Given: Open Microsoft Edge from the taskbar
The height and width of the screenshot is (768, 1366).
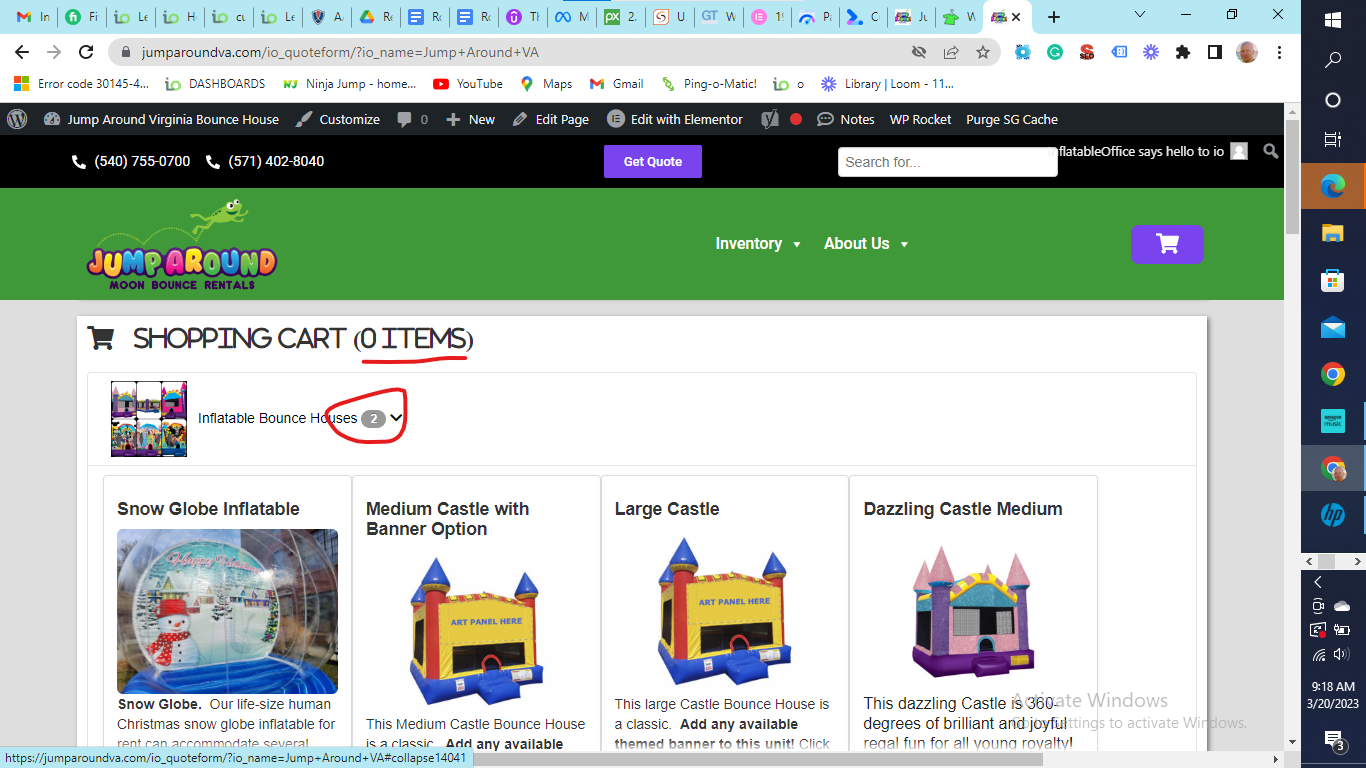Looking at the screenshot, I should click(x=1332, y=185).
